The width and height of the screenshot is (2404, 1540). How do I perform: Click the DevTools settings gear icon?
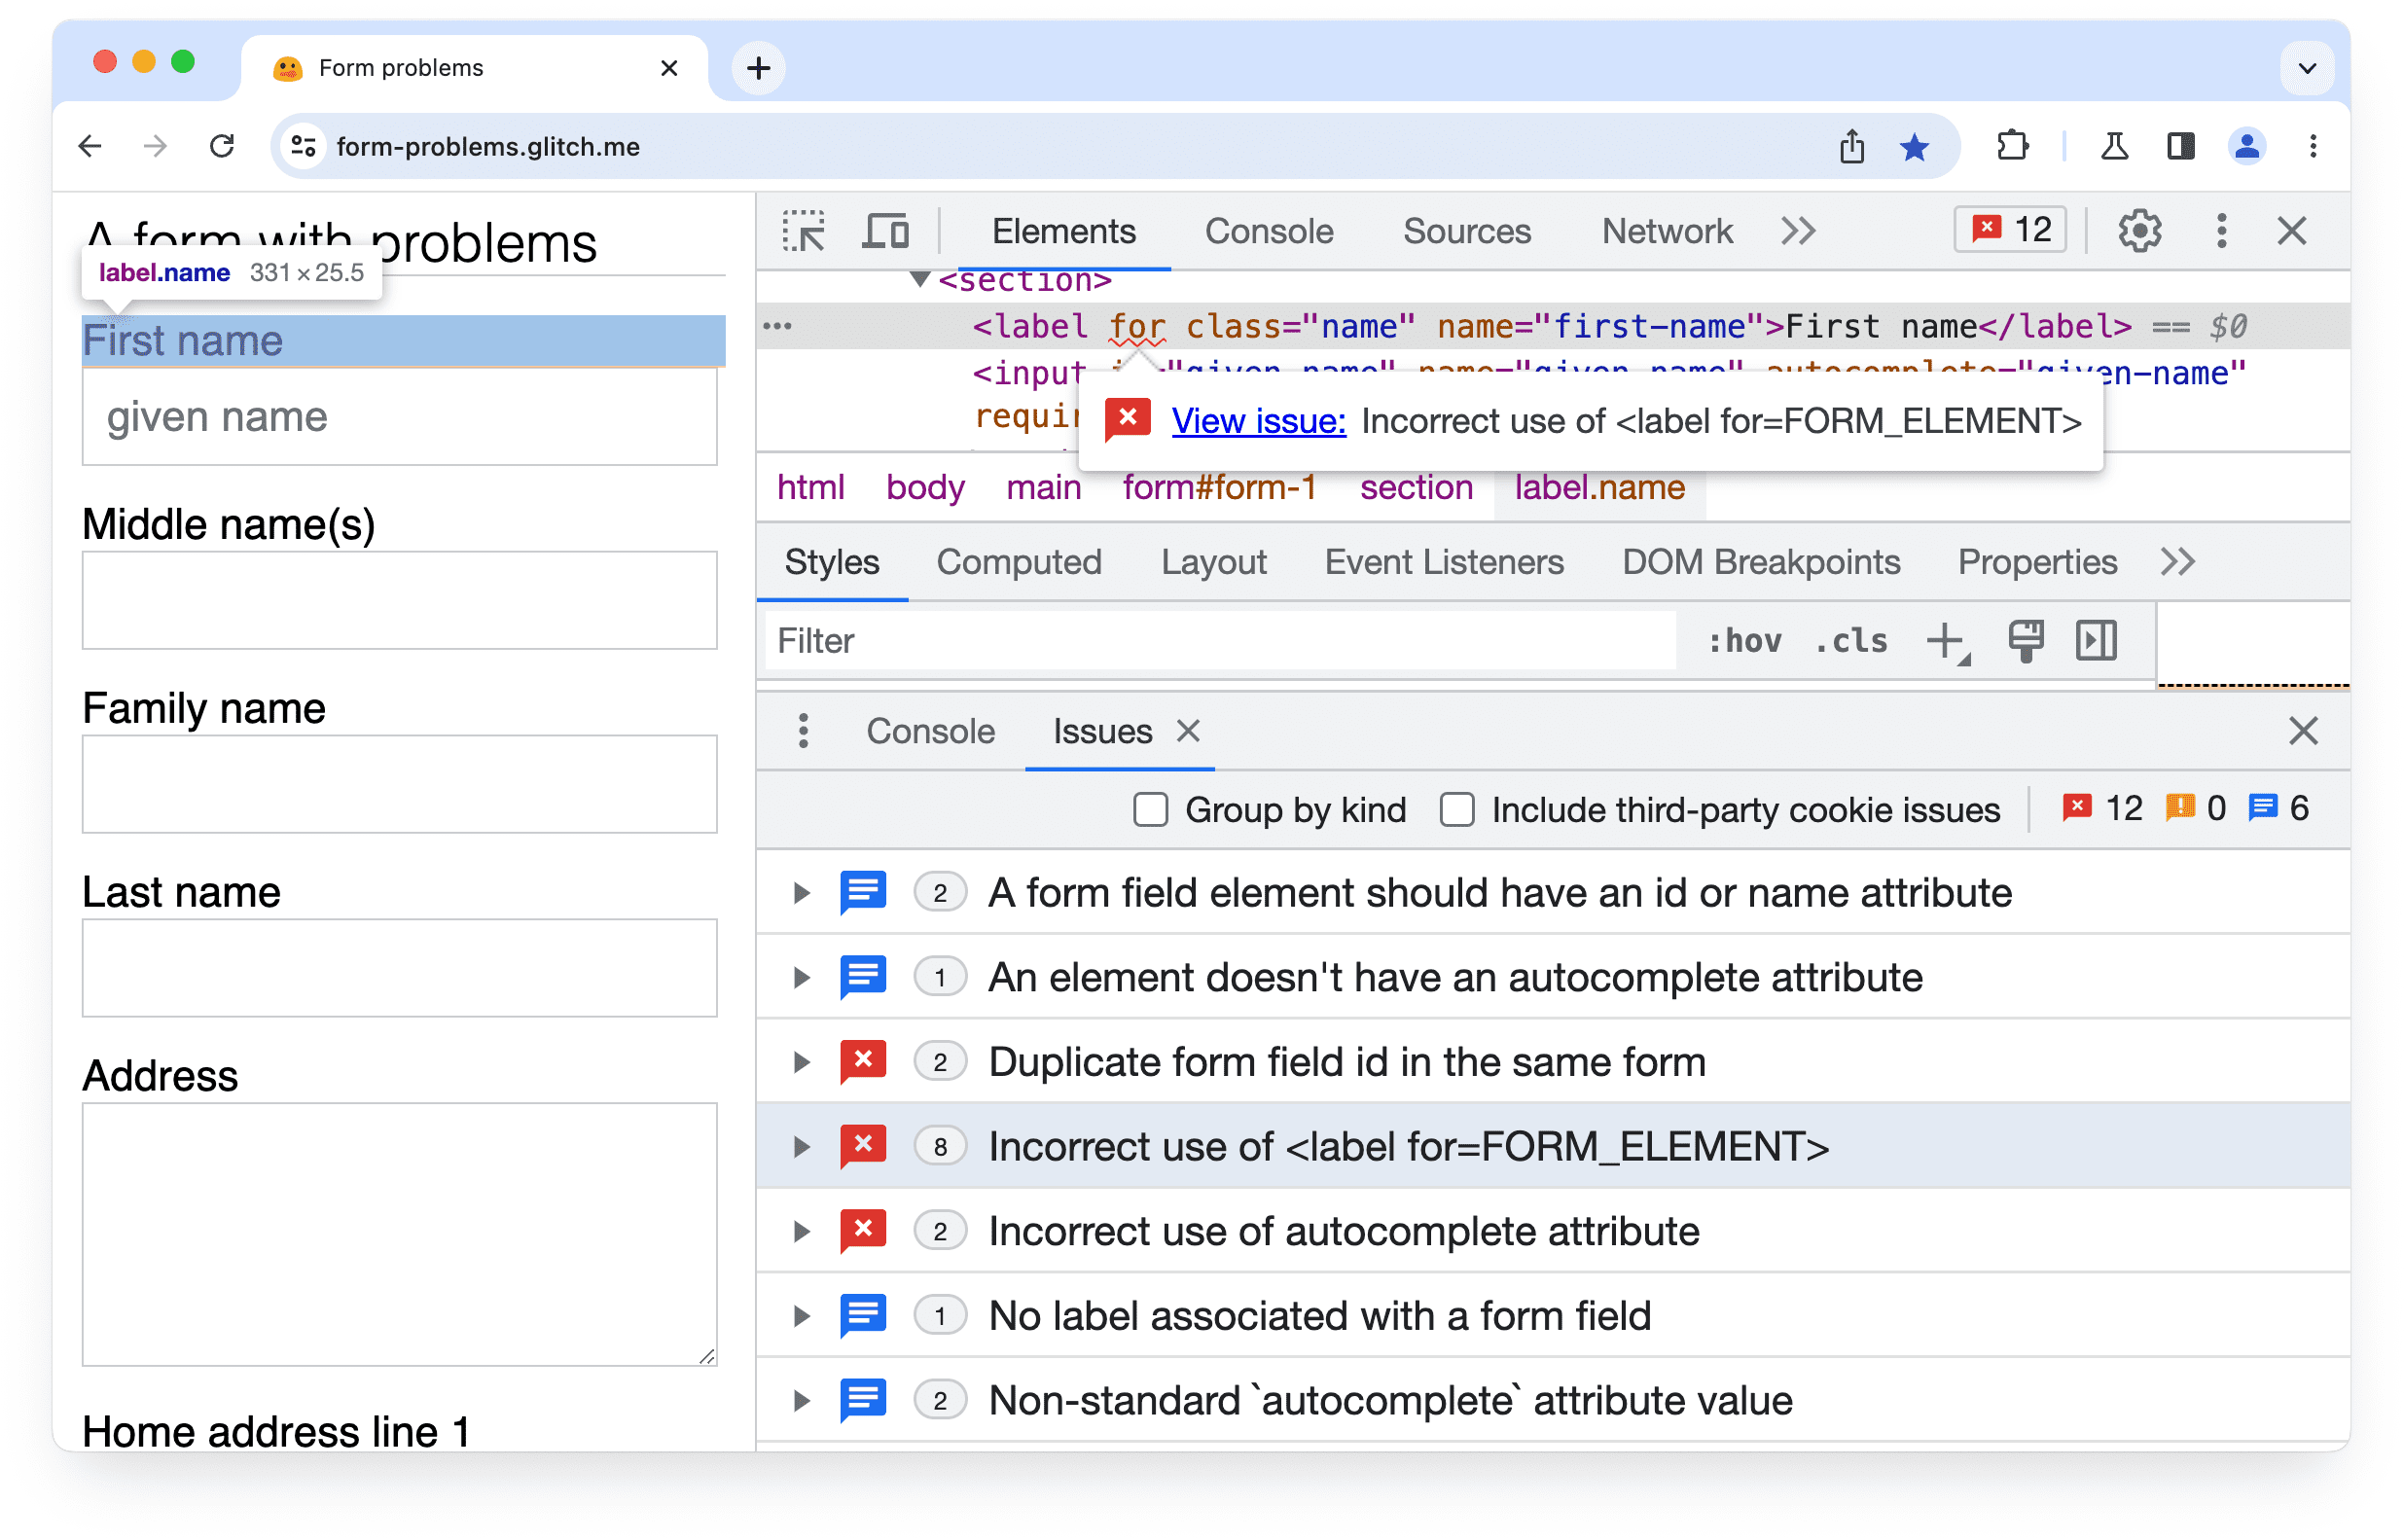coord(2139,230)
